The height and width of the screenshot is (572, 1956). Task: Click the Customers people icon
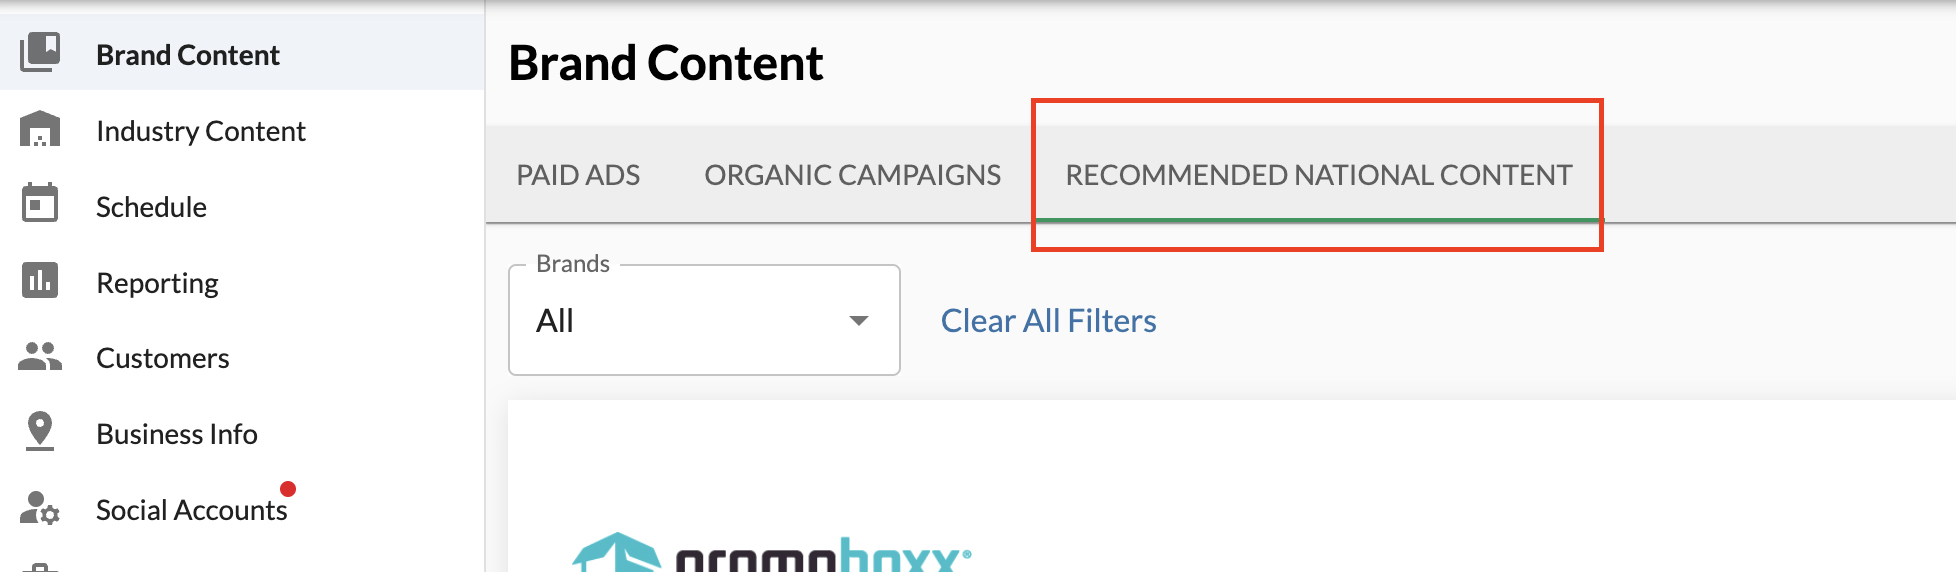coord(40,356)
